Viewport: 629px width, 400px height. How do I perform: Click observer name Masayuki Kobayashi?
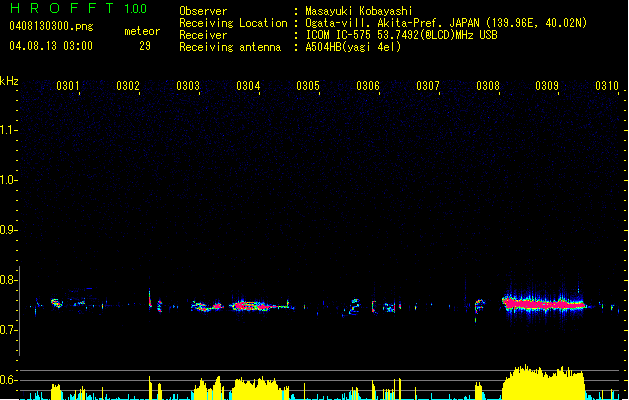click(x=359, y=11)
